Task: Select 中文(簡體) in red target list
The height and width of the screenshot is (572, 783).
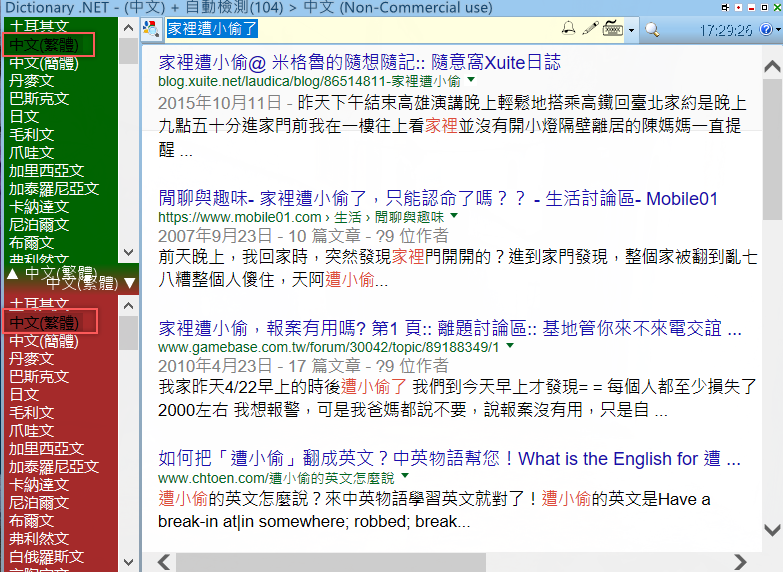Action: click(x=44, y=341)
